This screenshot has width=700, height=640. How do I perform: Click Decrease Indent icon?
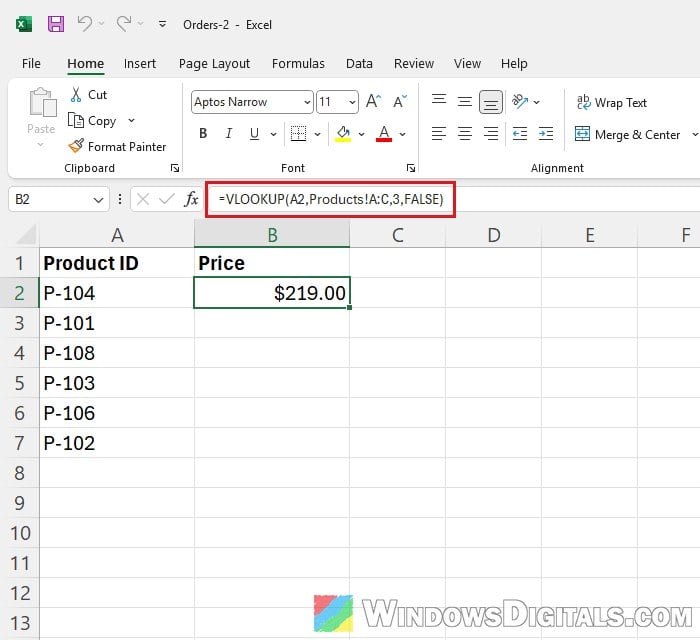pyautogui.click(x=520, y=133)
